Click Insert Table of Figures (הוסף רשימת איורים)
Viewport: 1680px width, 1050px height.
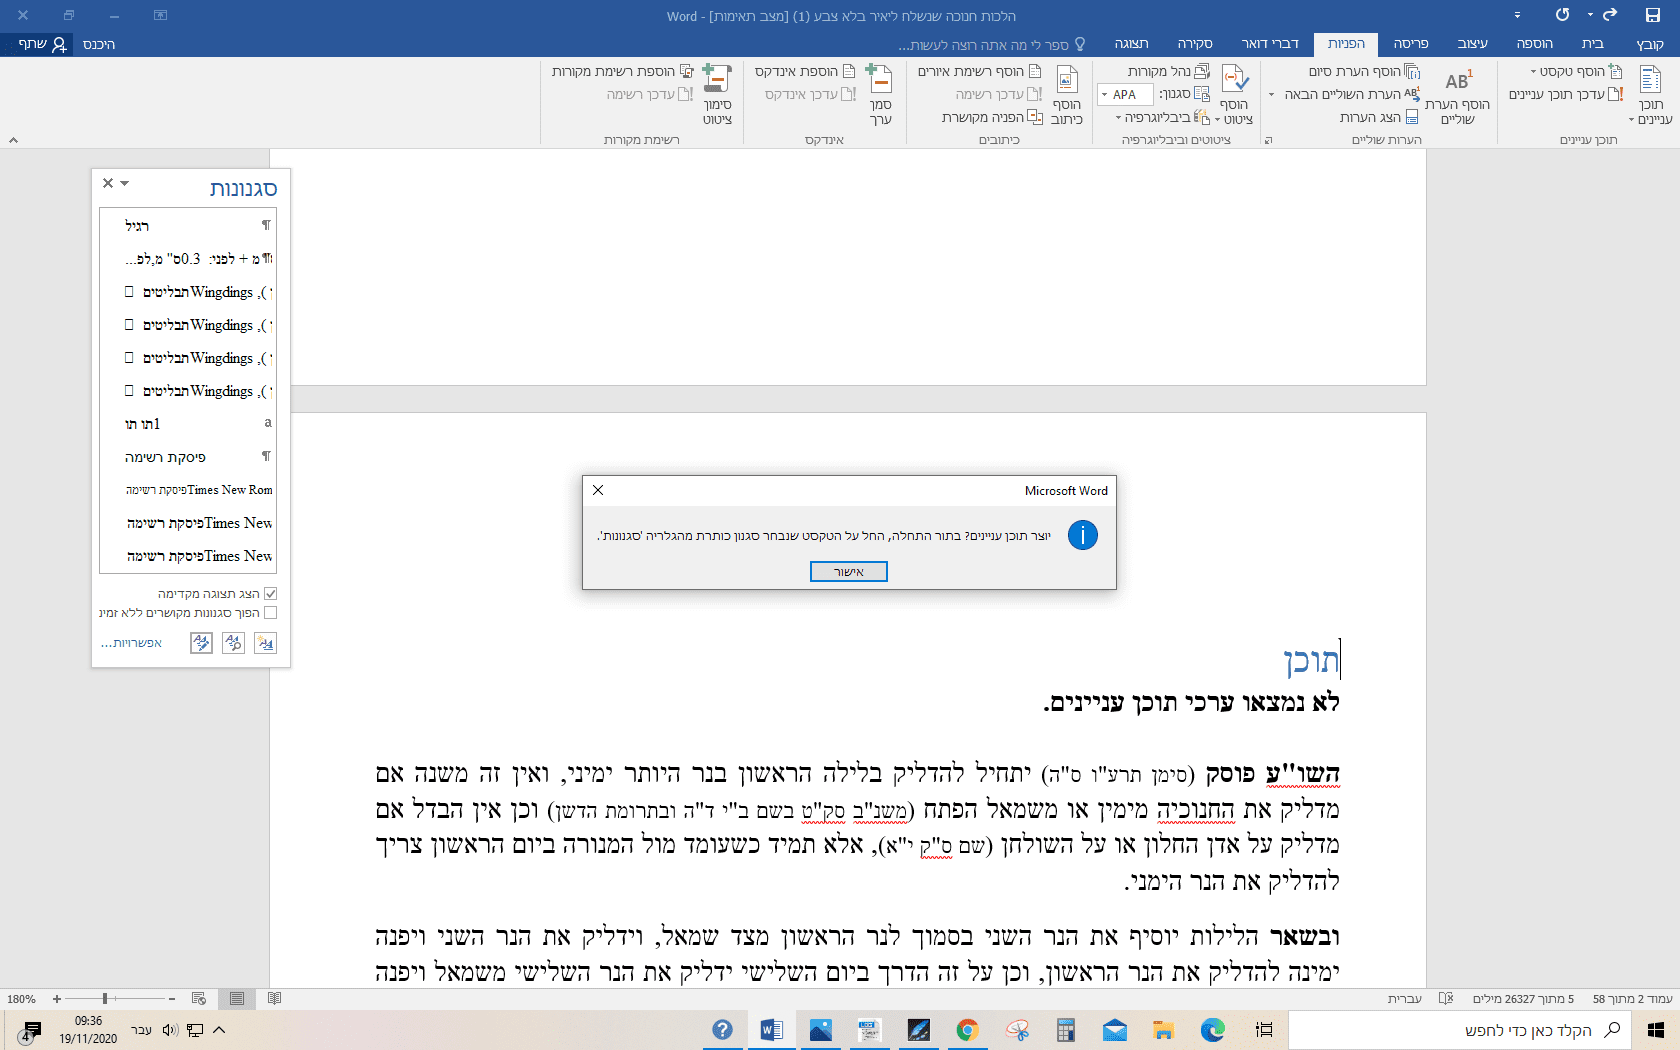tap(979, 72)
